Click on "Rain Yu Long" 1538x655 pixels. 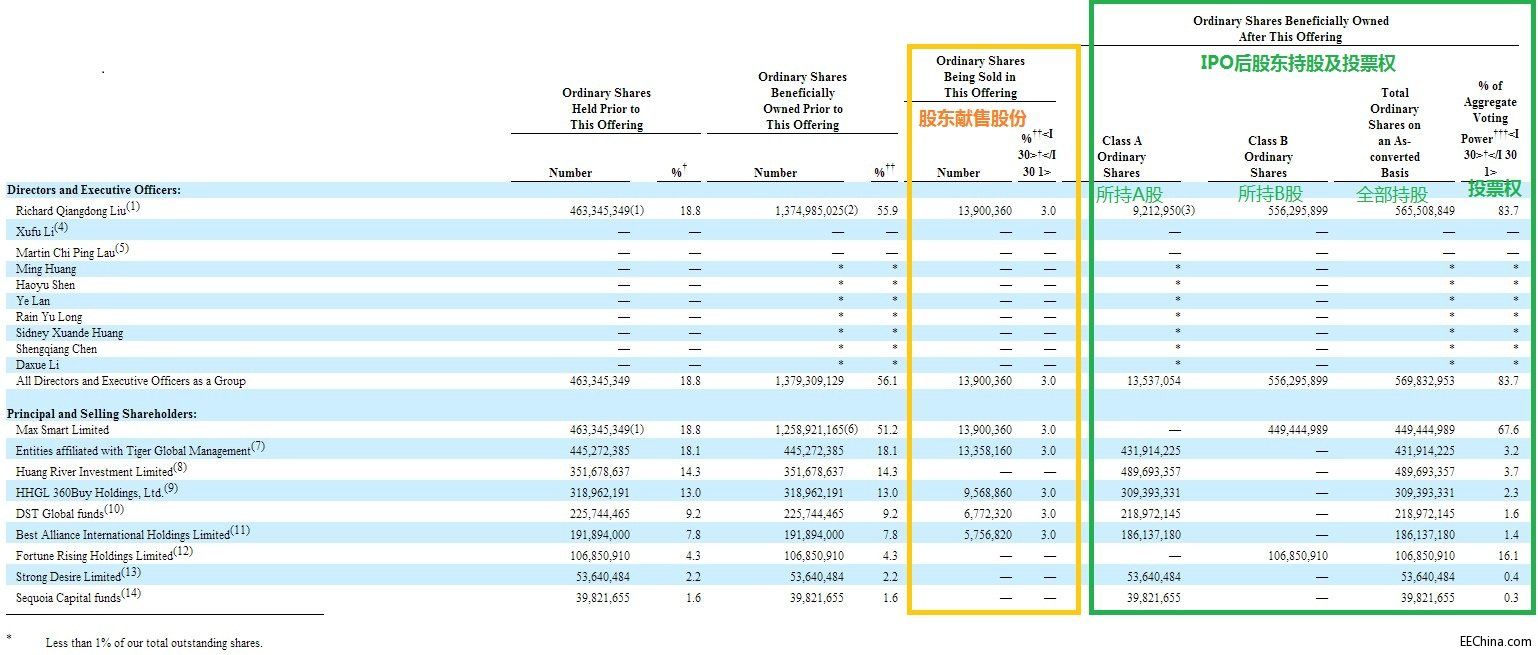click(x=49, y=317)
